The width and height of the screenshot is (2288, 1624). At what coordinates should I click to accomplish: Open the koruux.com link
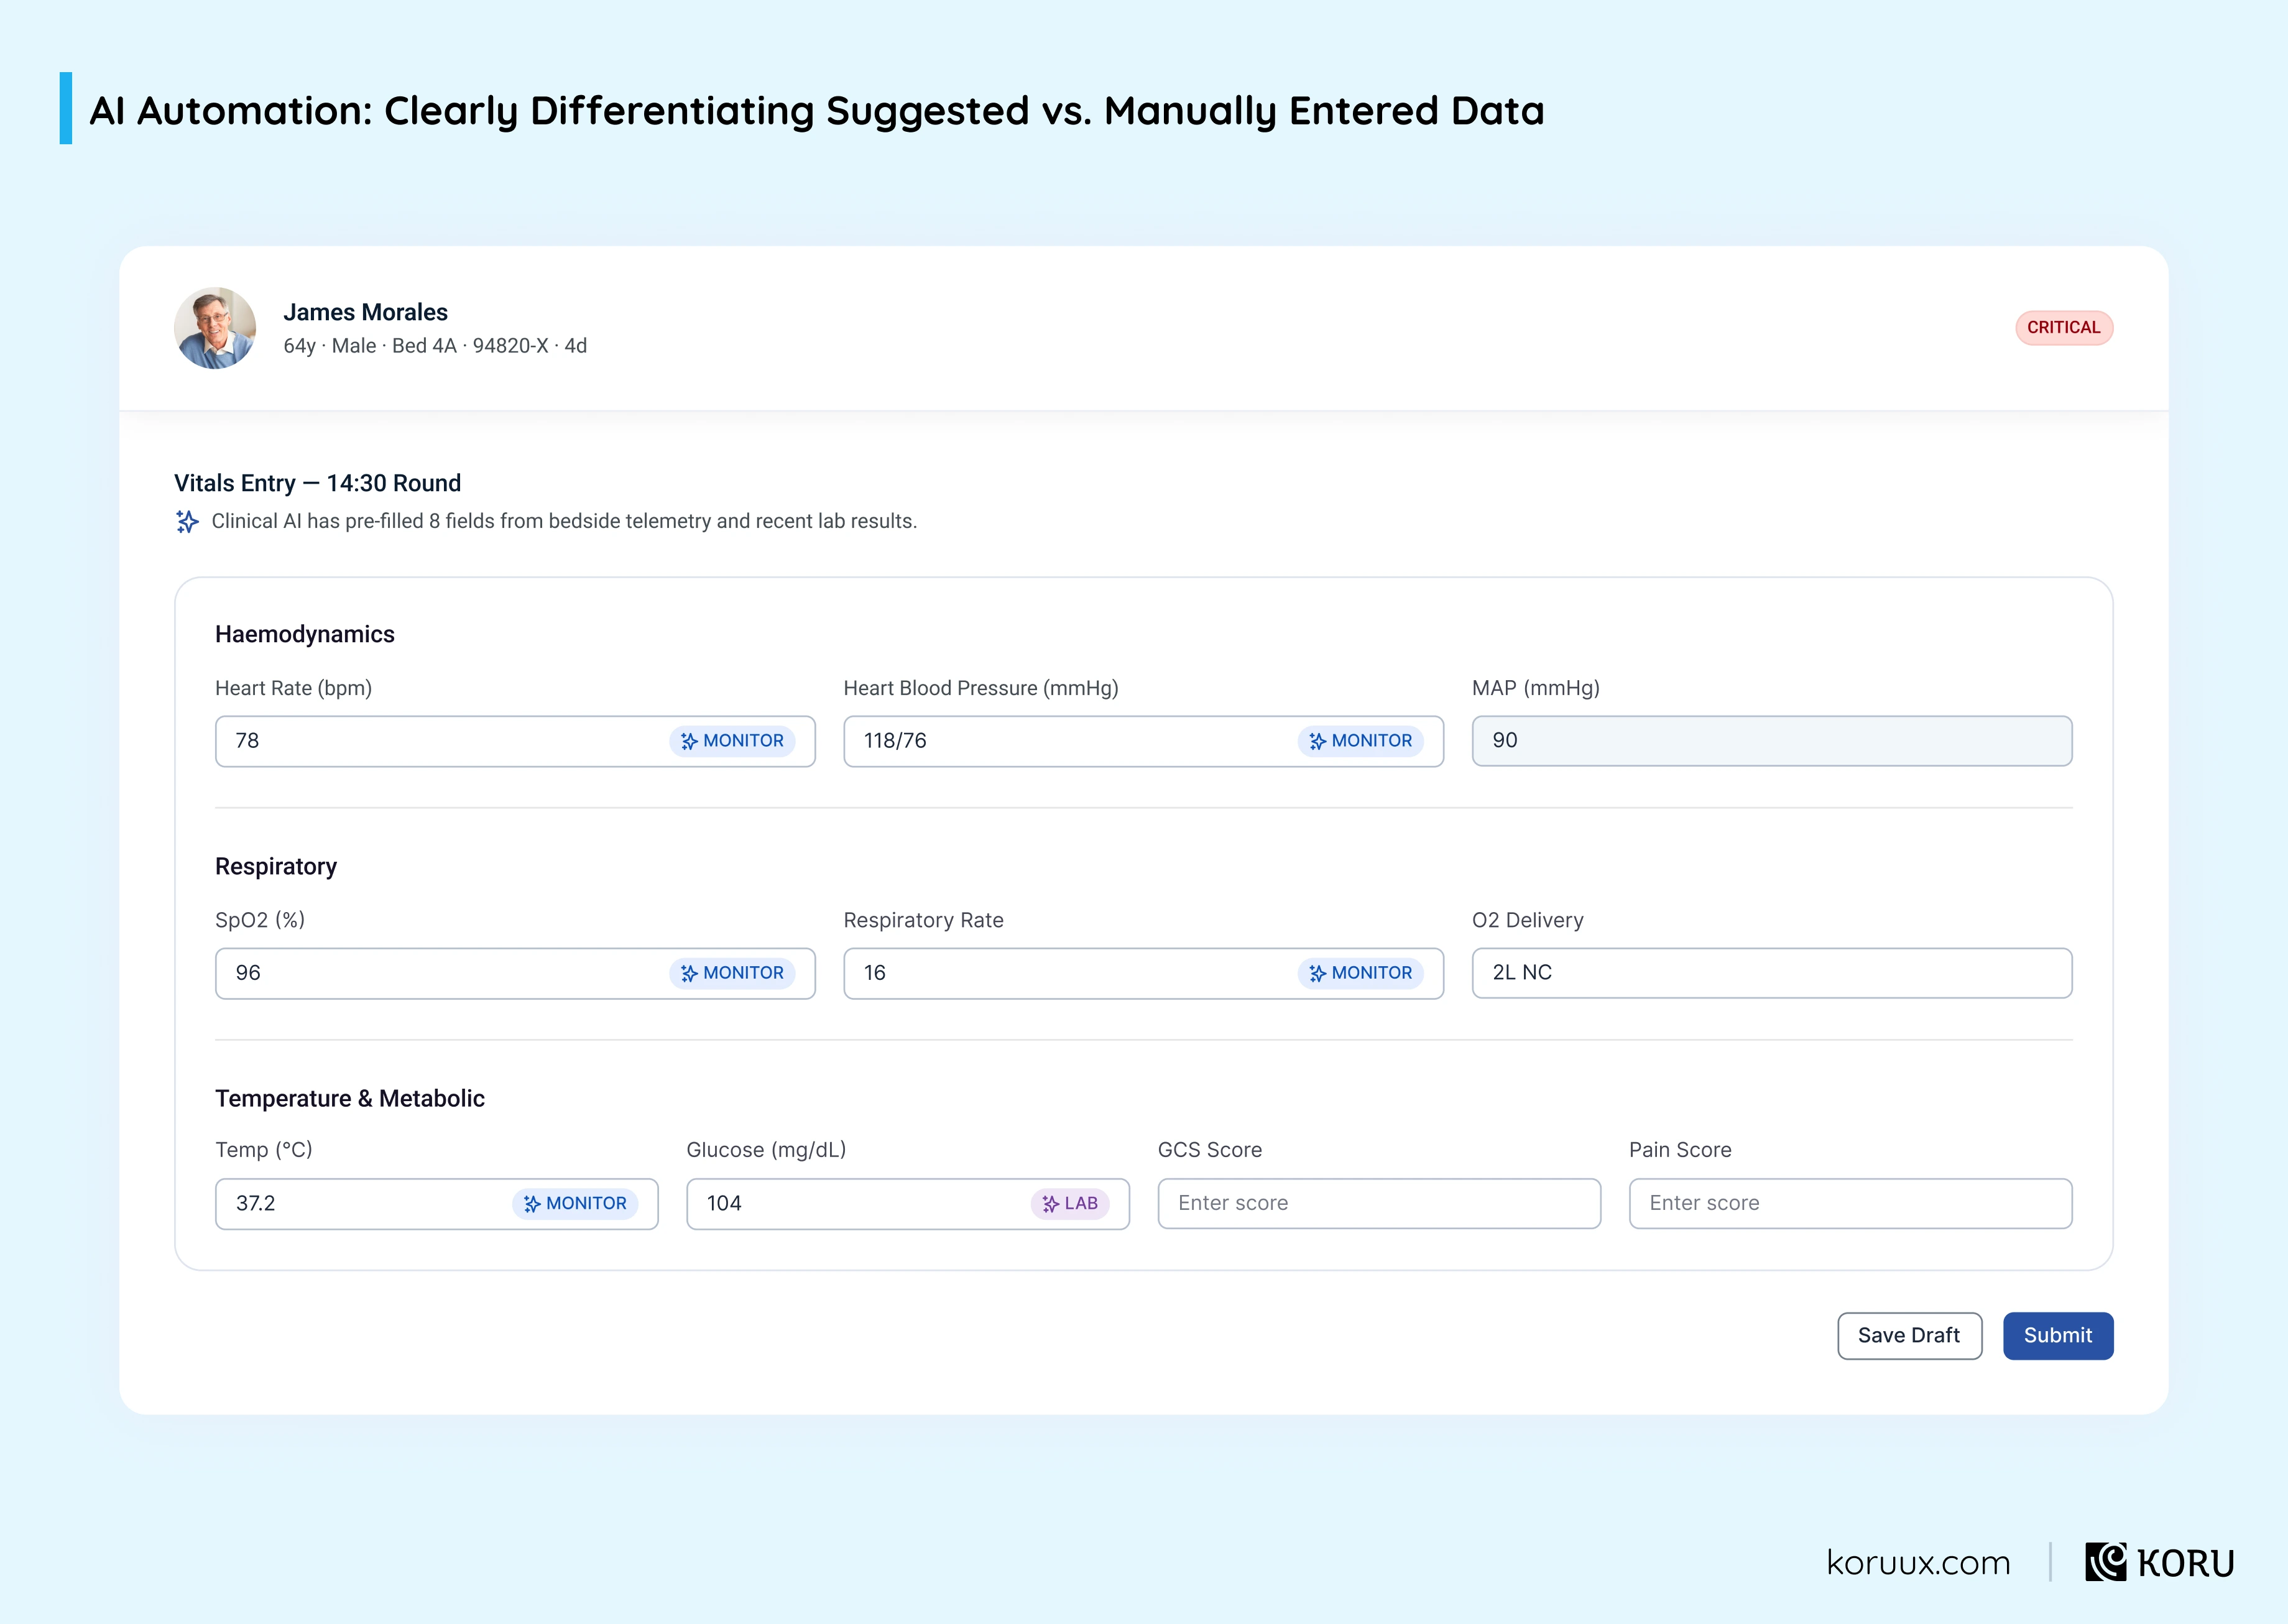pyautogui.click(x=1918, y=1563)
